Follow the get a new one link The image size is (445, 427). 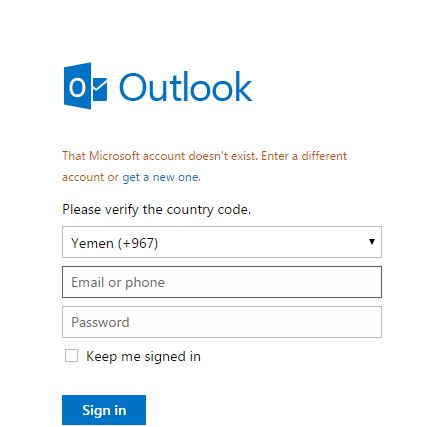coord(161,177)
